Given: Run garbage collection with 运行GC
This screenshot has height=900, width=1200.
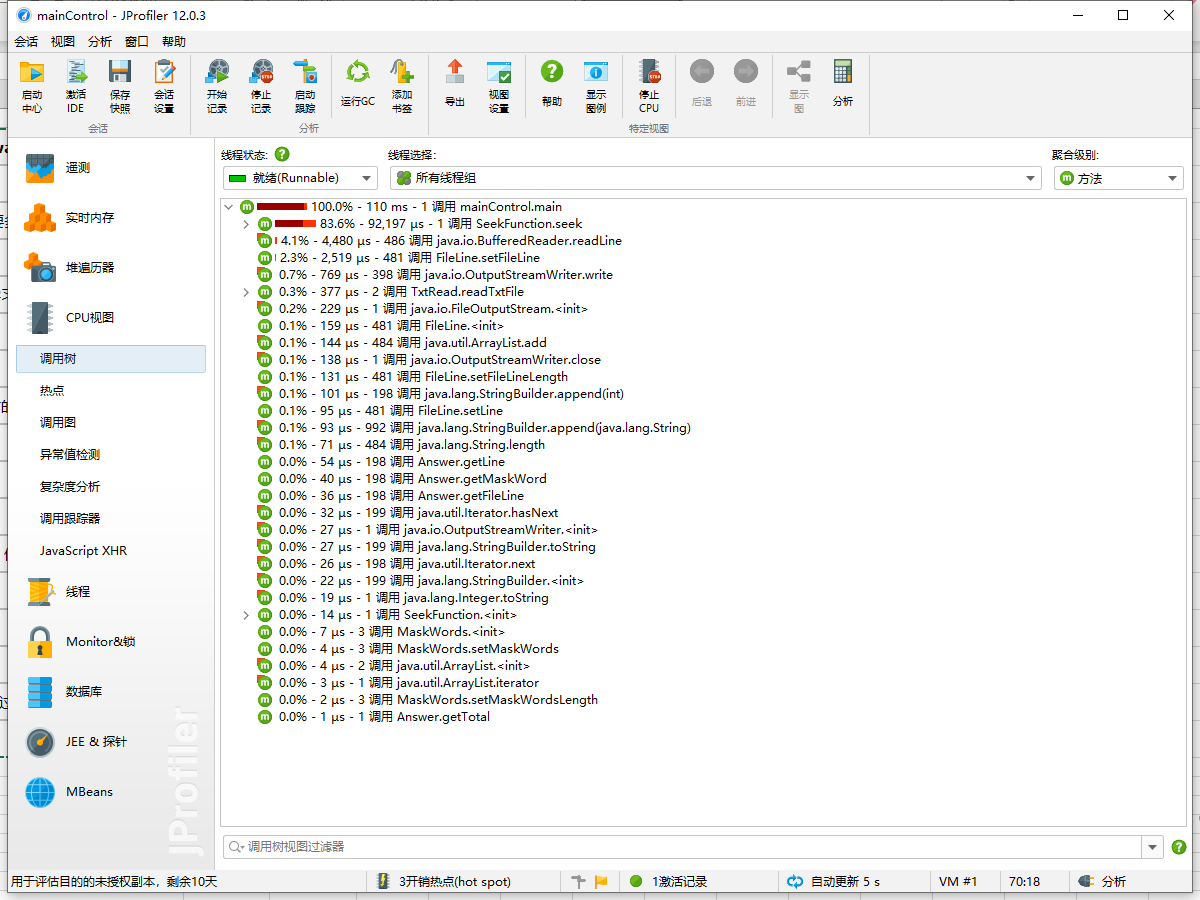Looking at the screenshot, I should click(x=358, y=86).
